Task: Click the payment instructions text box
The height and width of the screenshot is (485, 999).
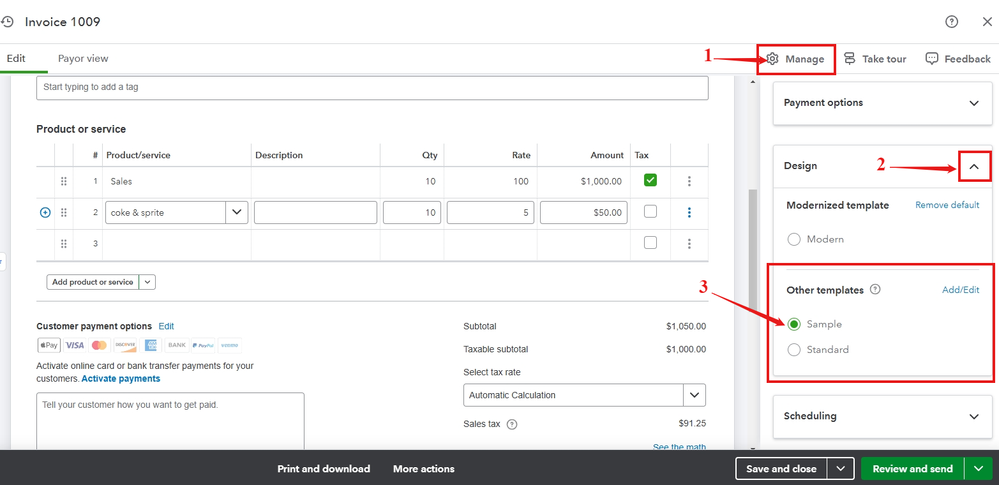Action: coord(170,421)
